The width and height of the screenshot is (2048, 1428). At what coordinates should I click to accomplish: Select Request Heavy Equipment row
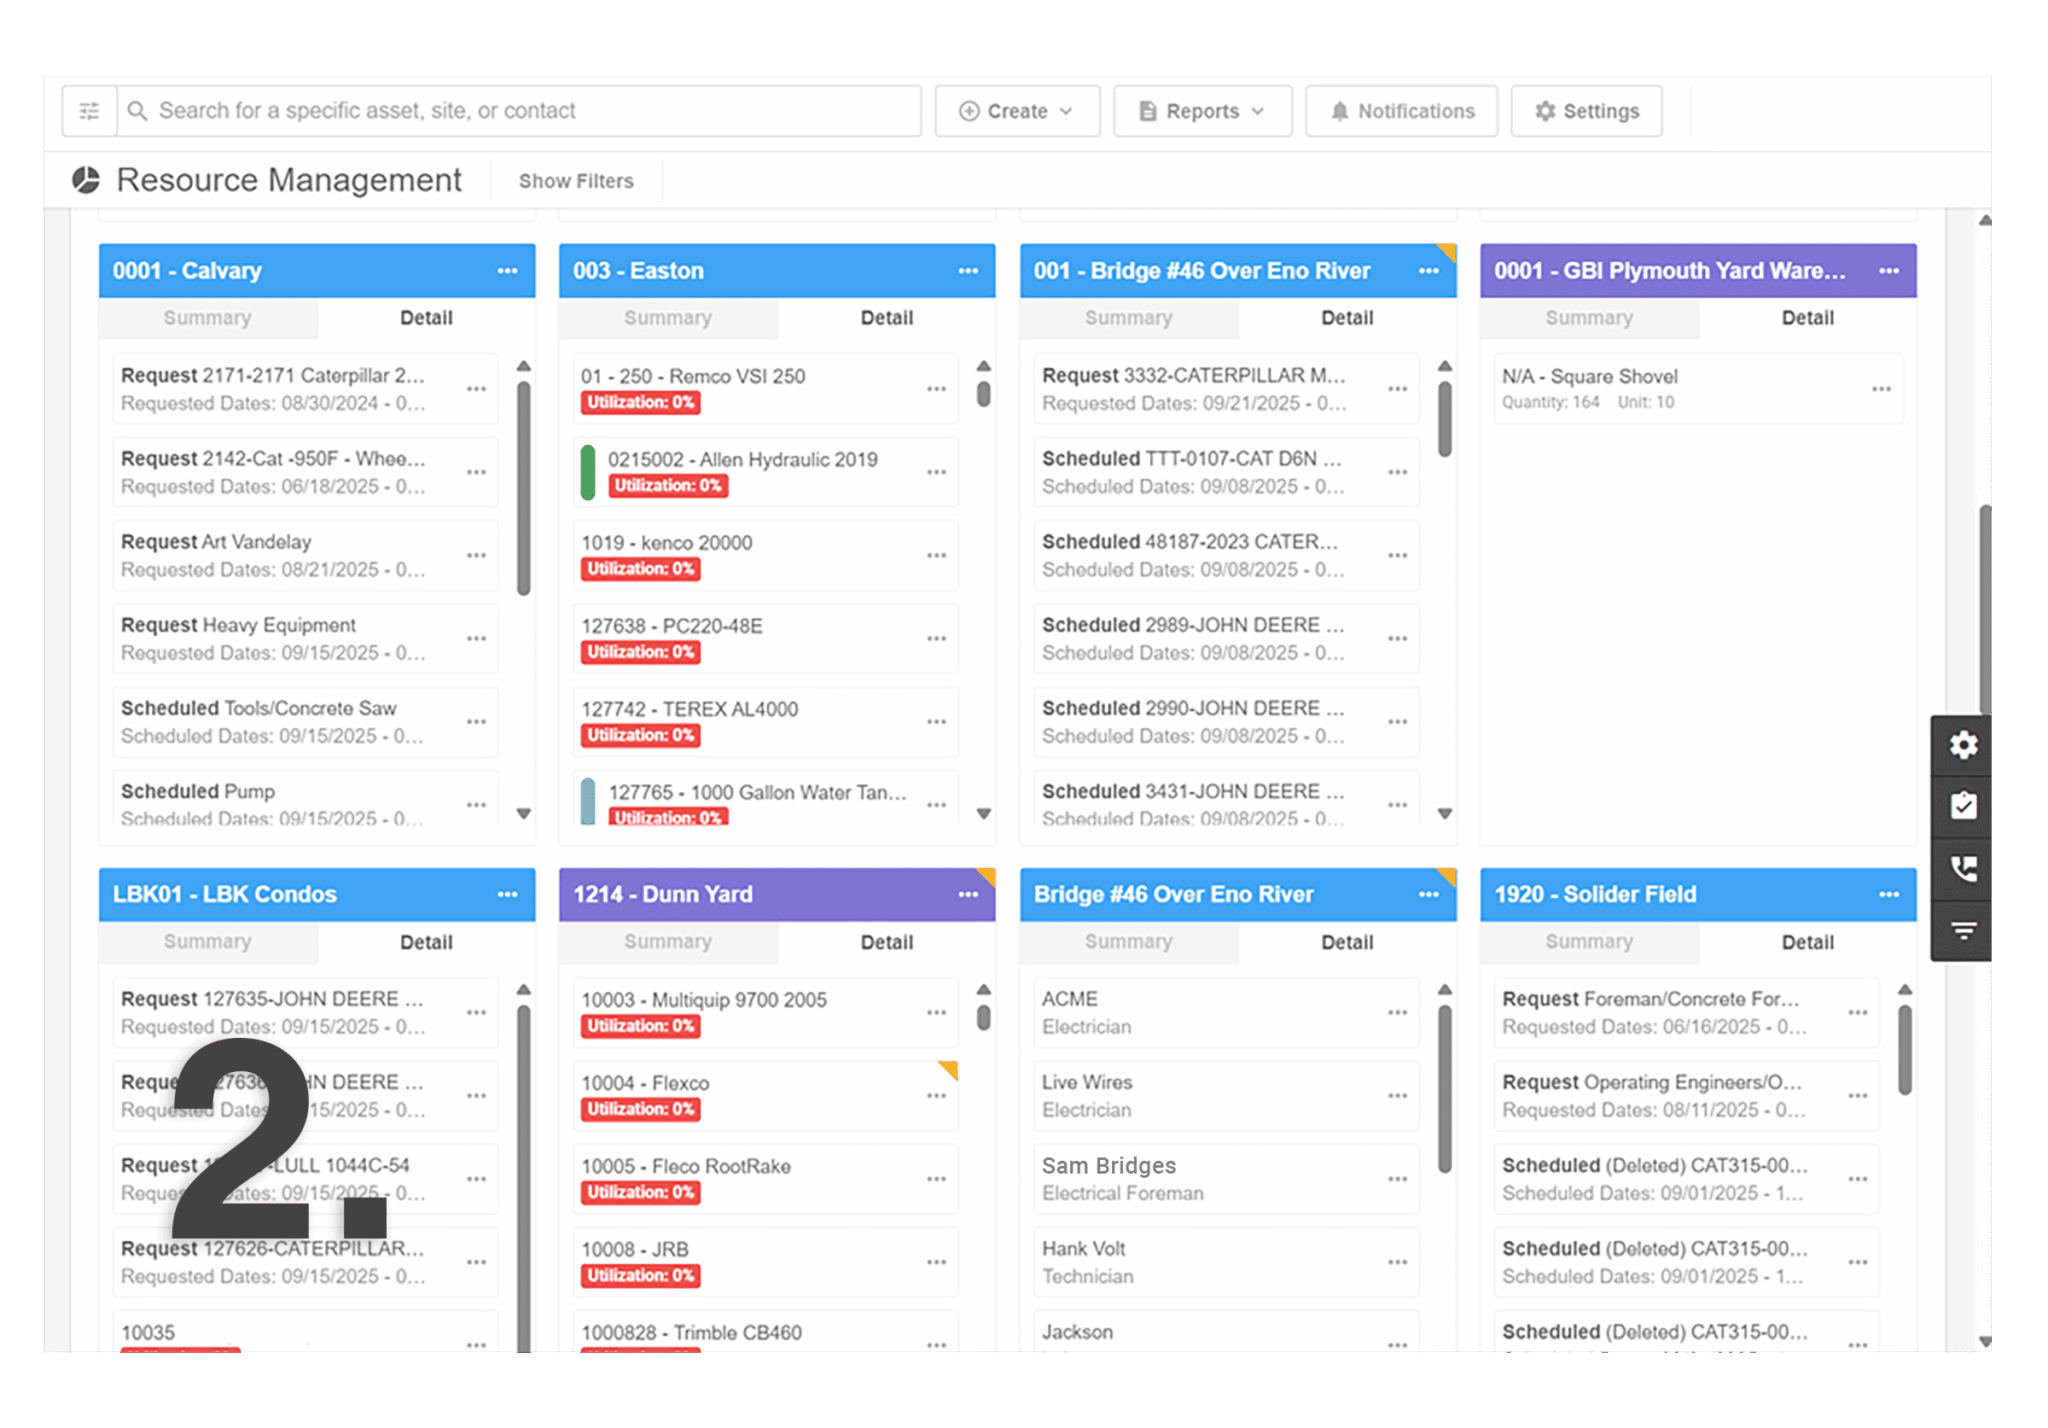(305, 639)
